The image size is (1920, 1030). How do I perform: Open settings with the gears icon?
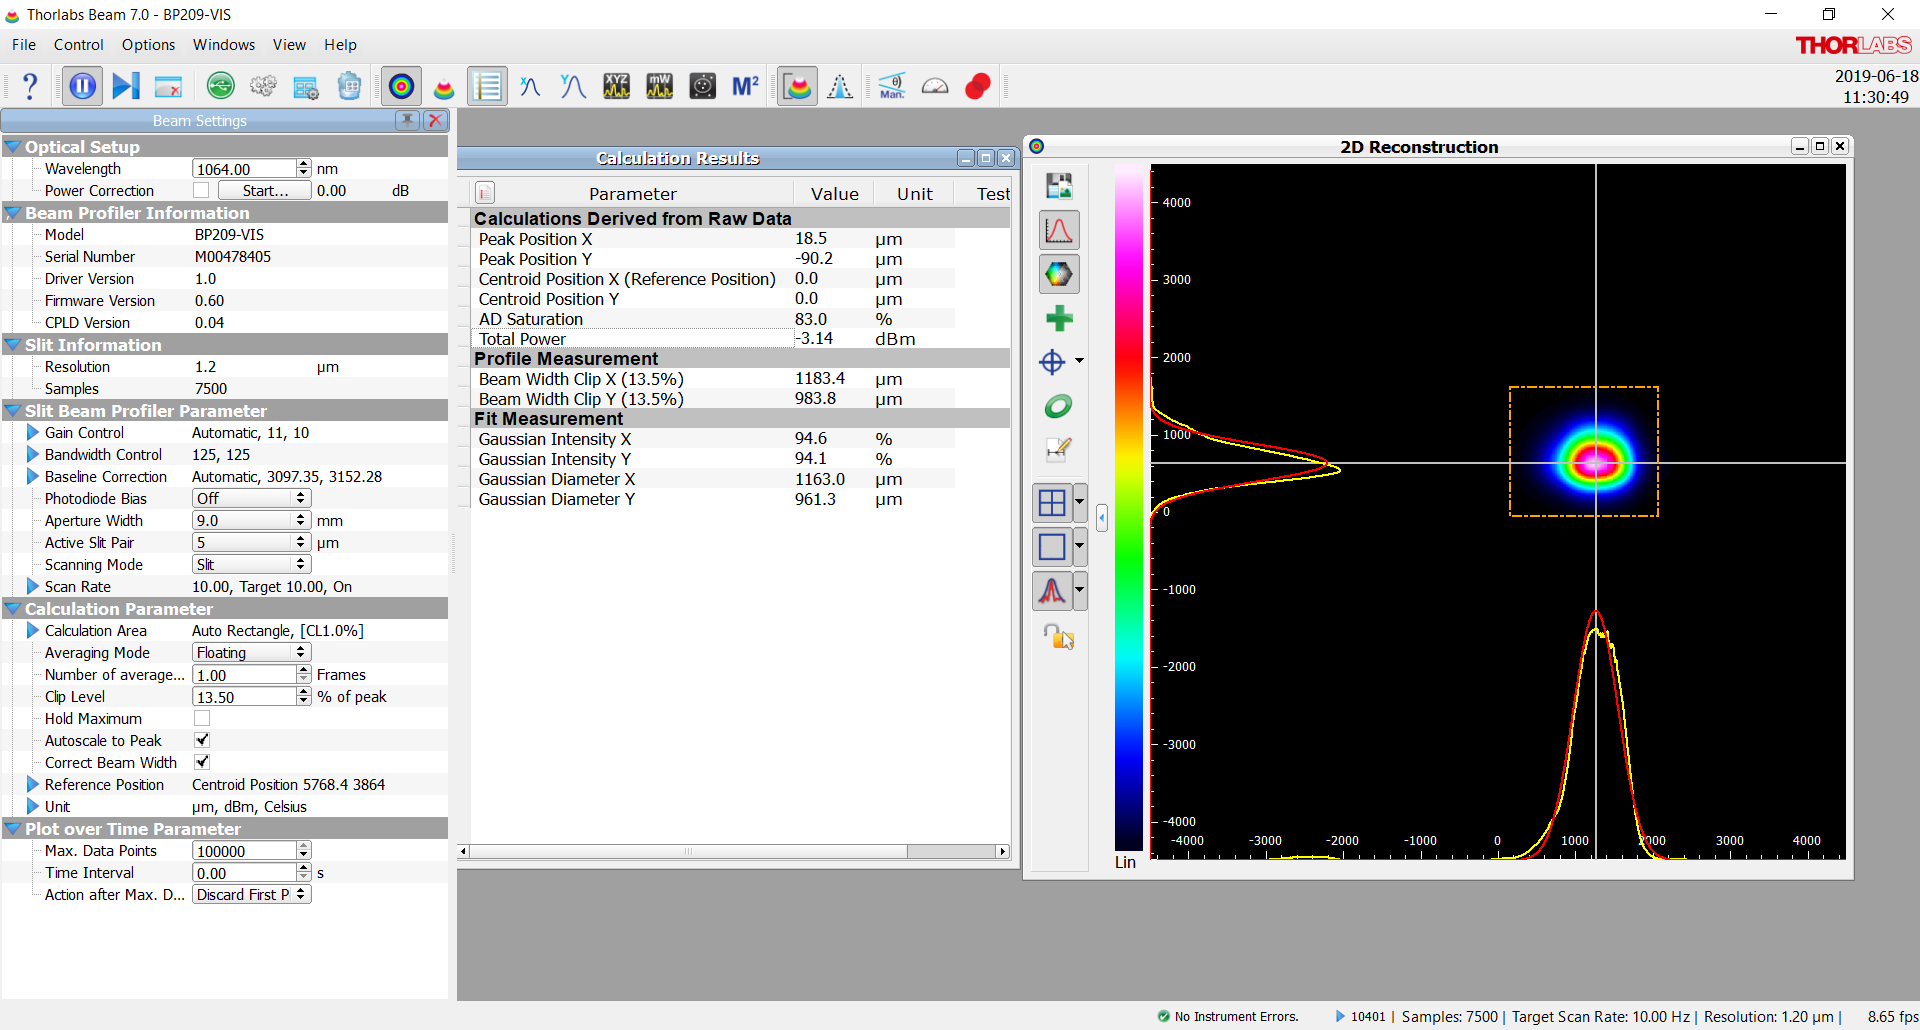[x=264, y=87]
